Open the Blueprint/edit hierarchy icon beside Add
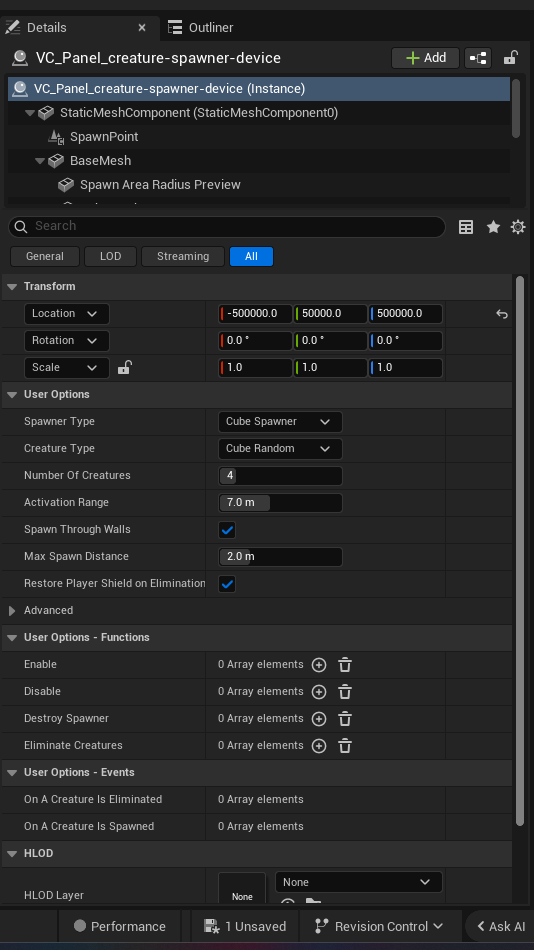Screen dimensions: 534x950 tap(478, 58)
